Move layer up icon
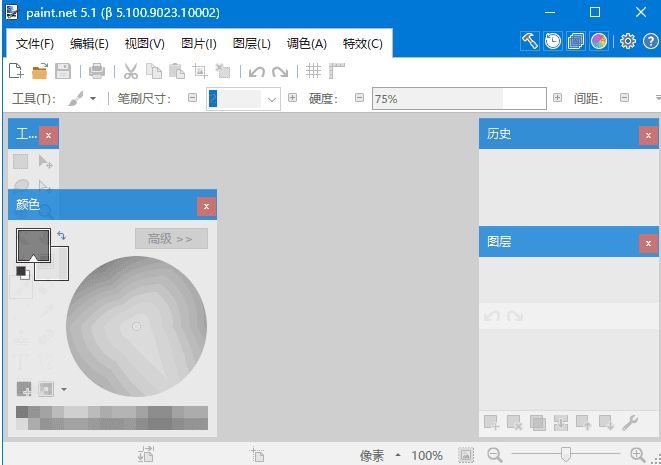661x465 pixels. pyautogui.click(x=584, y=422)
